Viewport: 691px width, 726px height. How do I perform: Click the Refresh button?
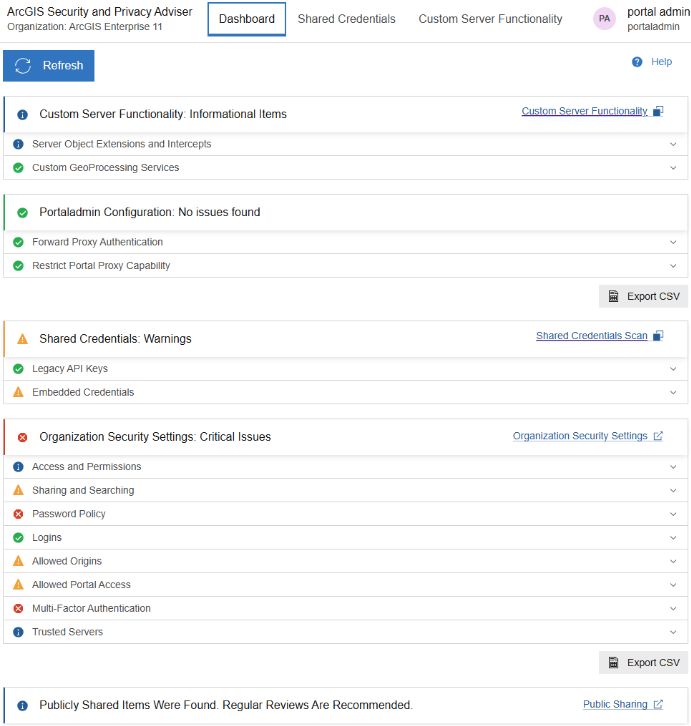pyautogui.click(x=49, y=66)
